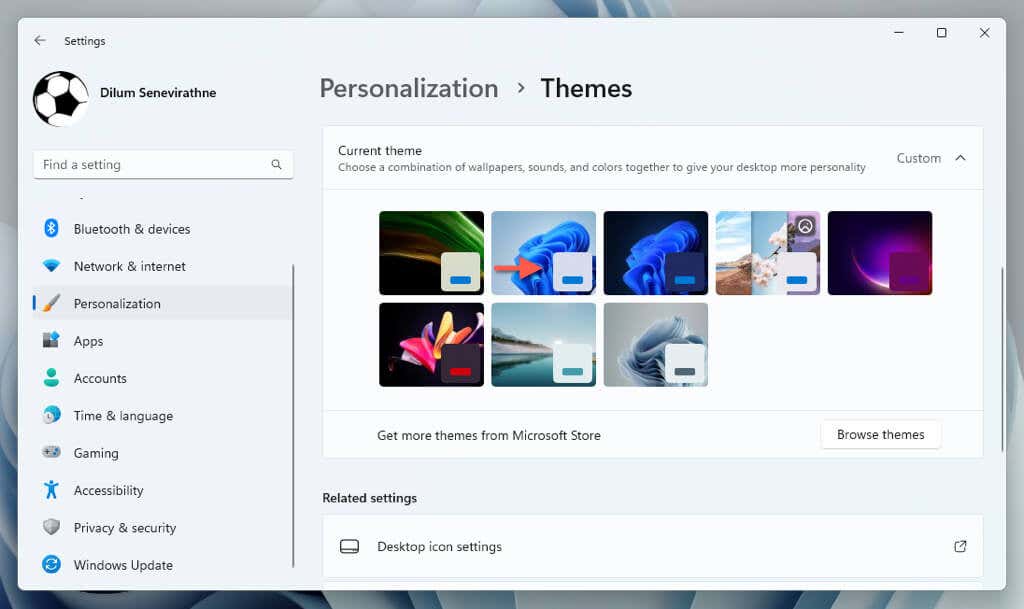Click the Privacy & security shield icon
Image resolution: width=1024 pixels, height=609 pixels.
51,527
